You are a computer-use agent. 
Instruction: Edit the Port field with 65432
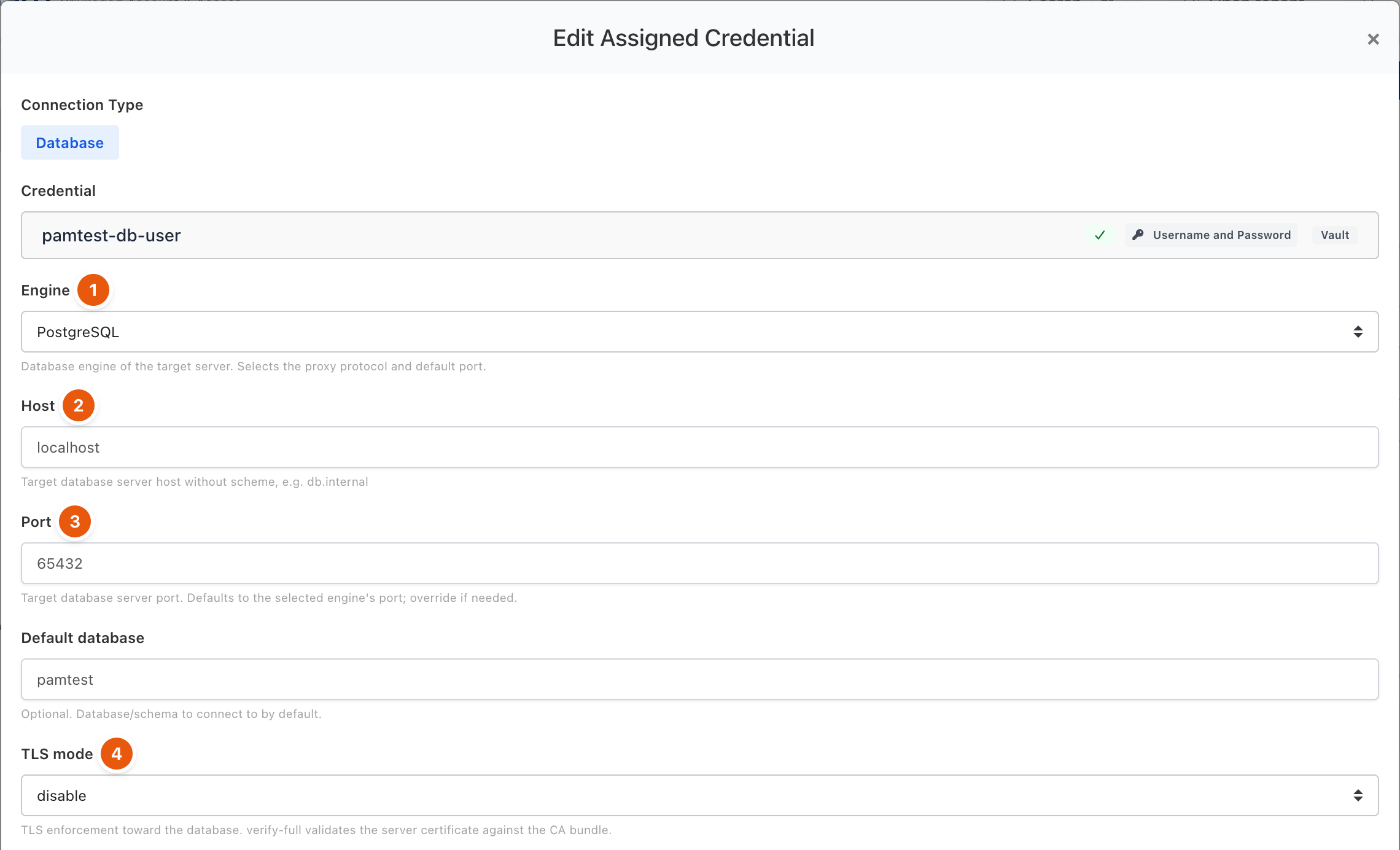click(x=700, y=563)
